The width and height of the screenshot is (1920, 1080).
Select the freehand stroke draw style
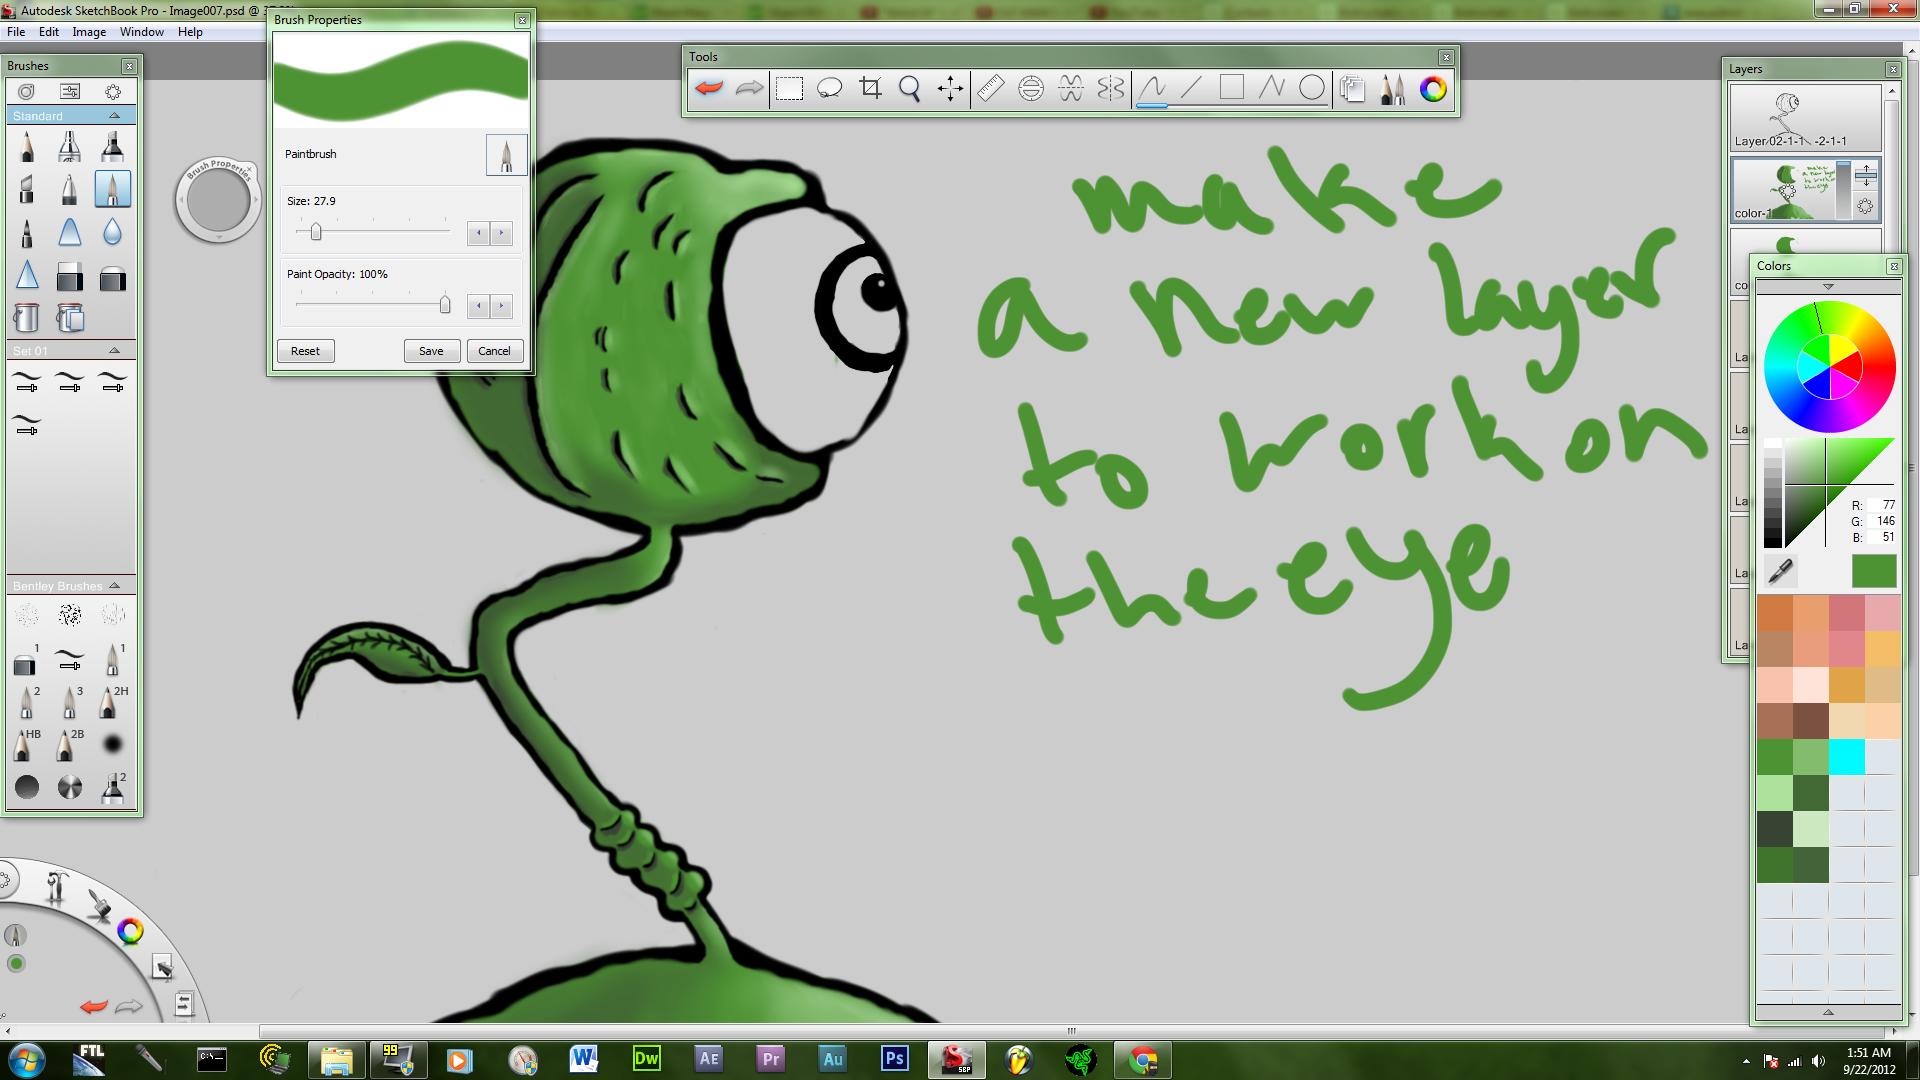pyautogui.click(x=1152, y=89)
